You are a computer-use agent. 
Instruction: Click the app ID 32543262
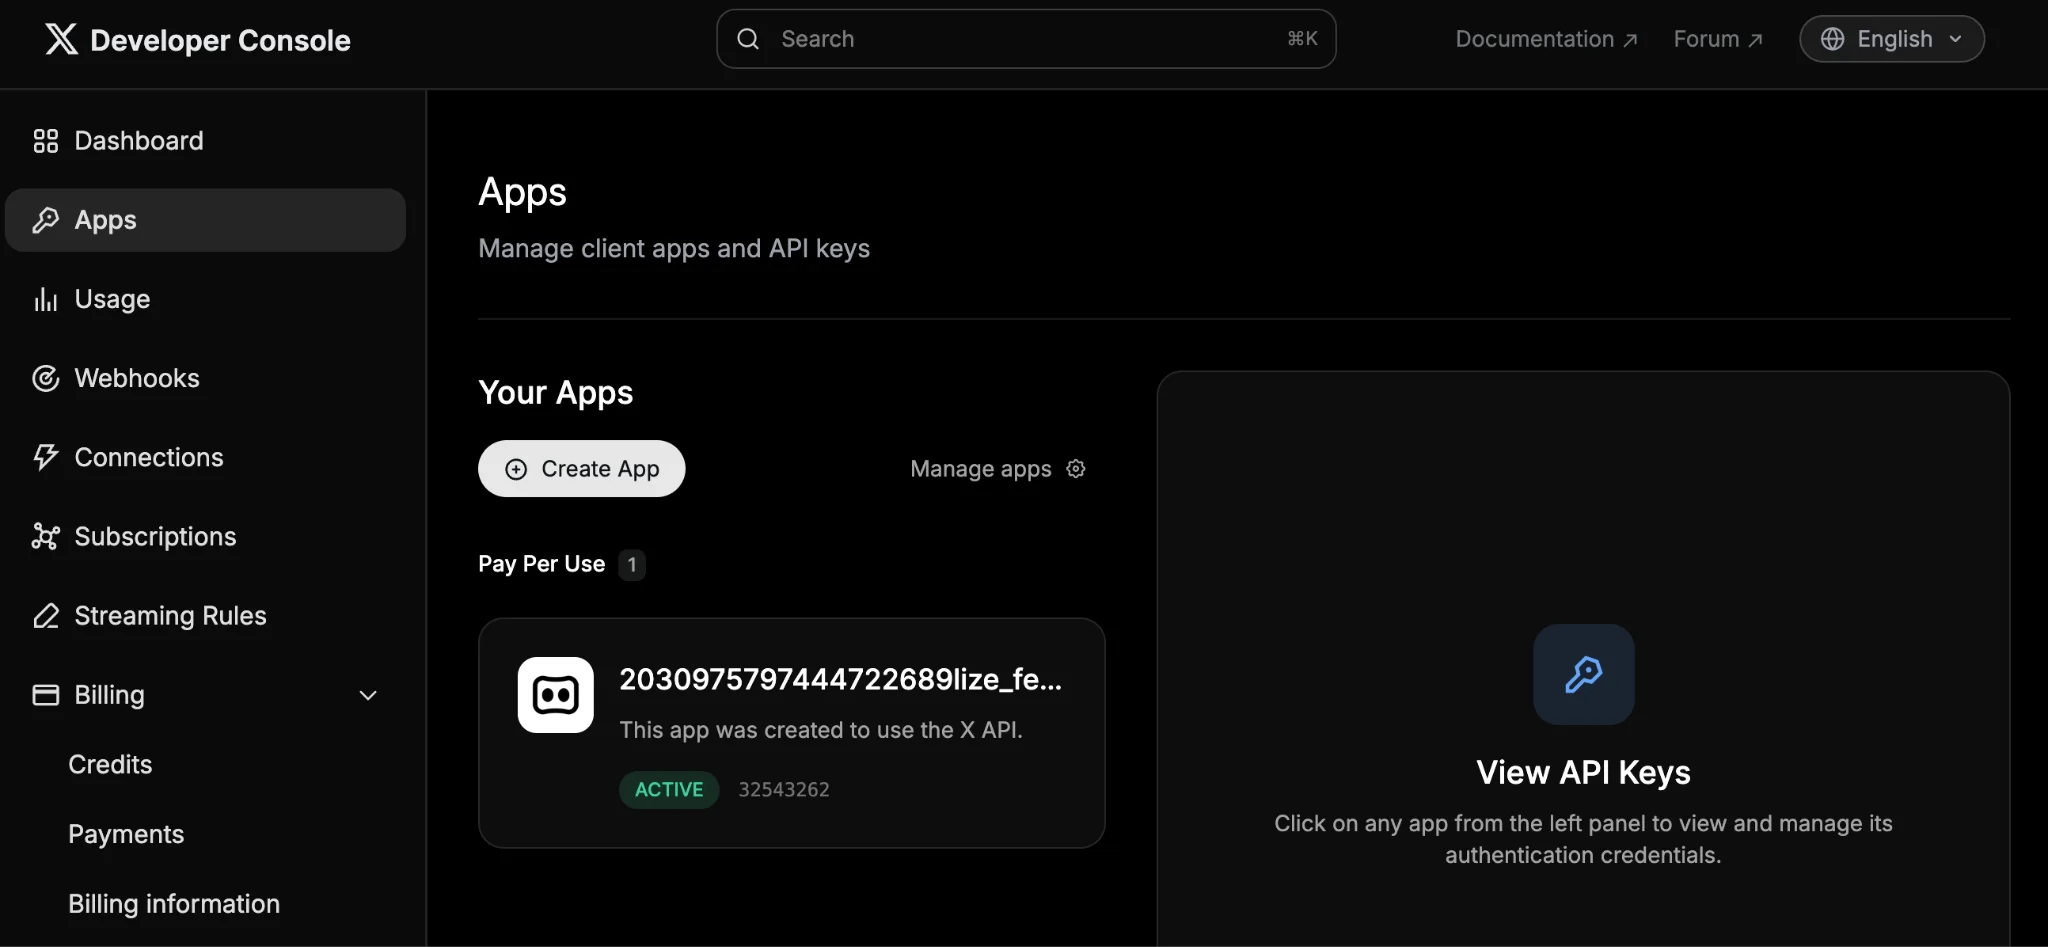click(784, 789)
